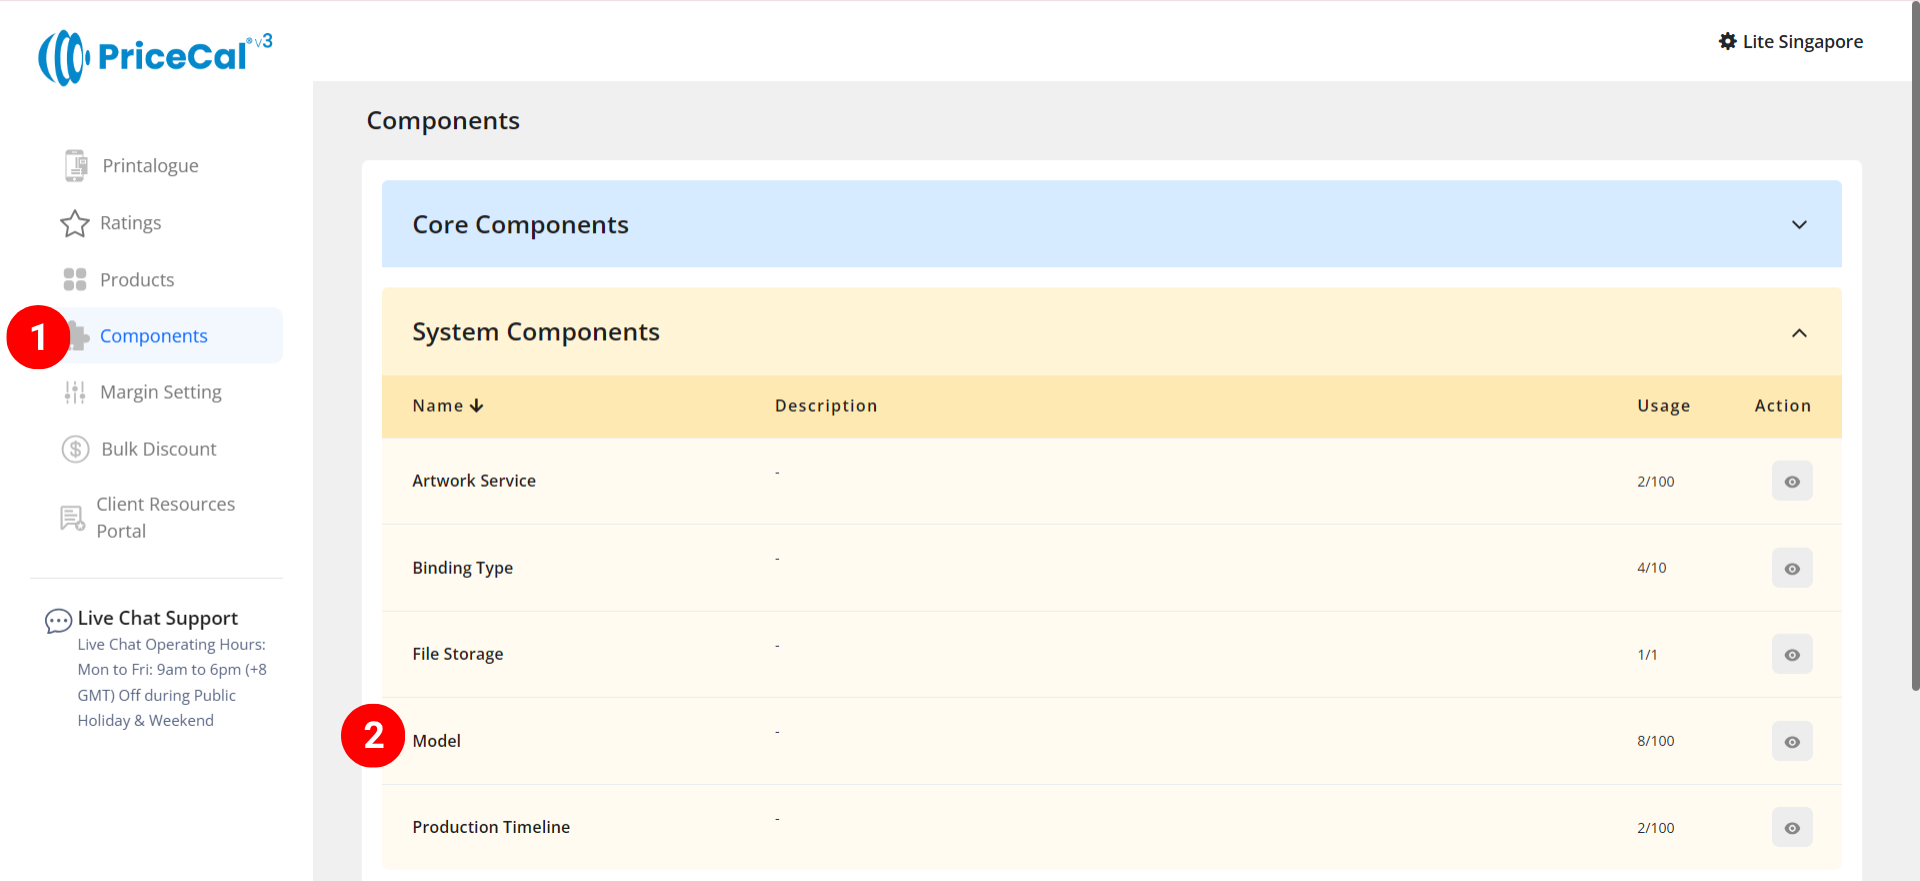Viewport: 1920px width, 881px height.
Task: Click the Live Chat Support bubble icon
Action: click(x=58, y=621)
